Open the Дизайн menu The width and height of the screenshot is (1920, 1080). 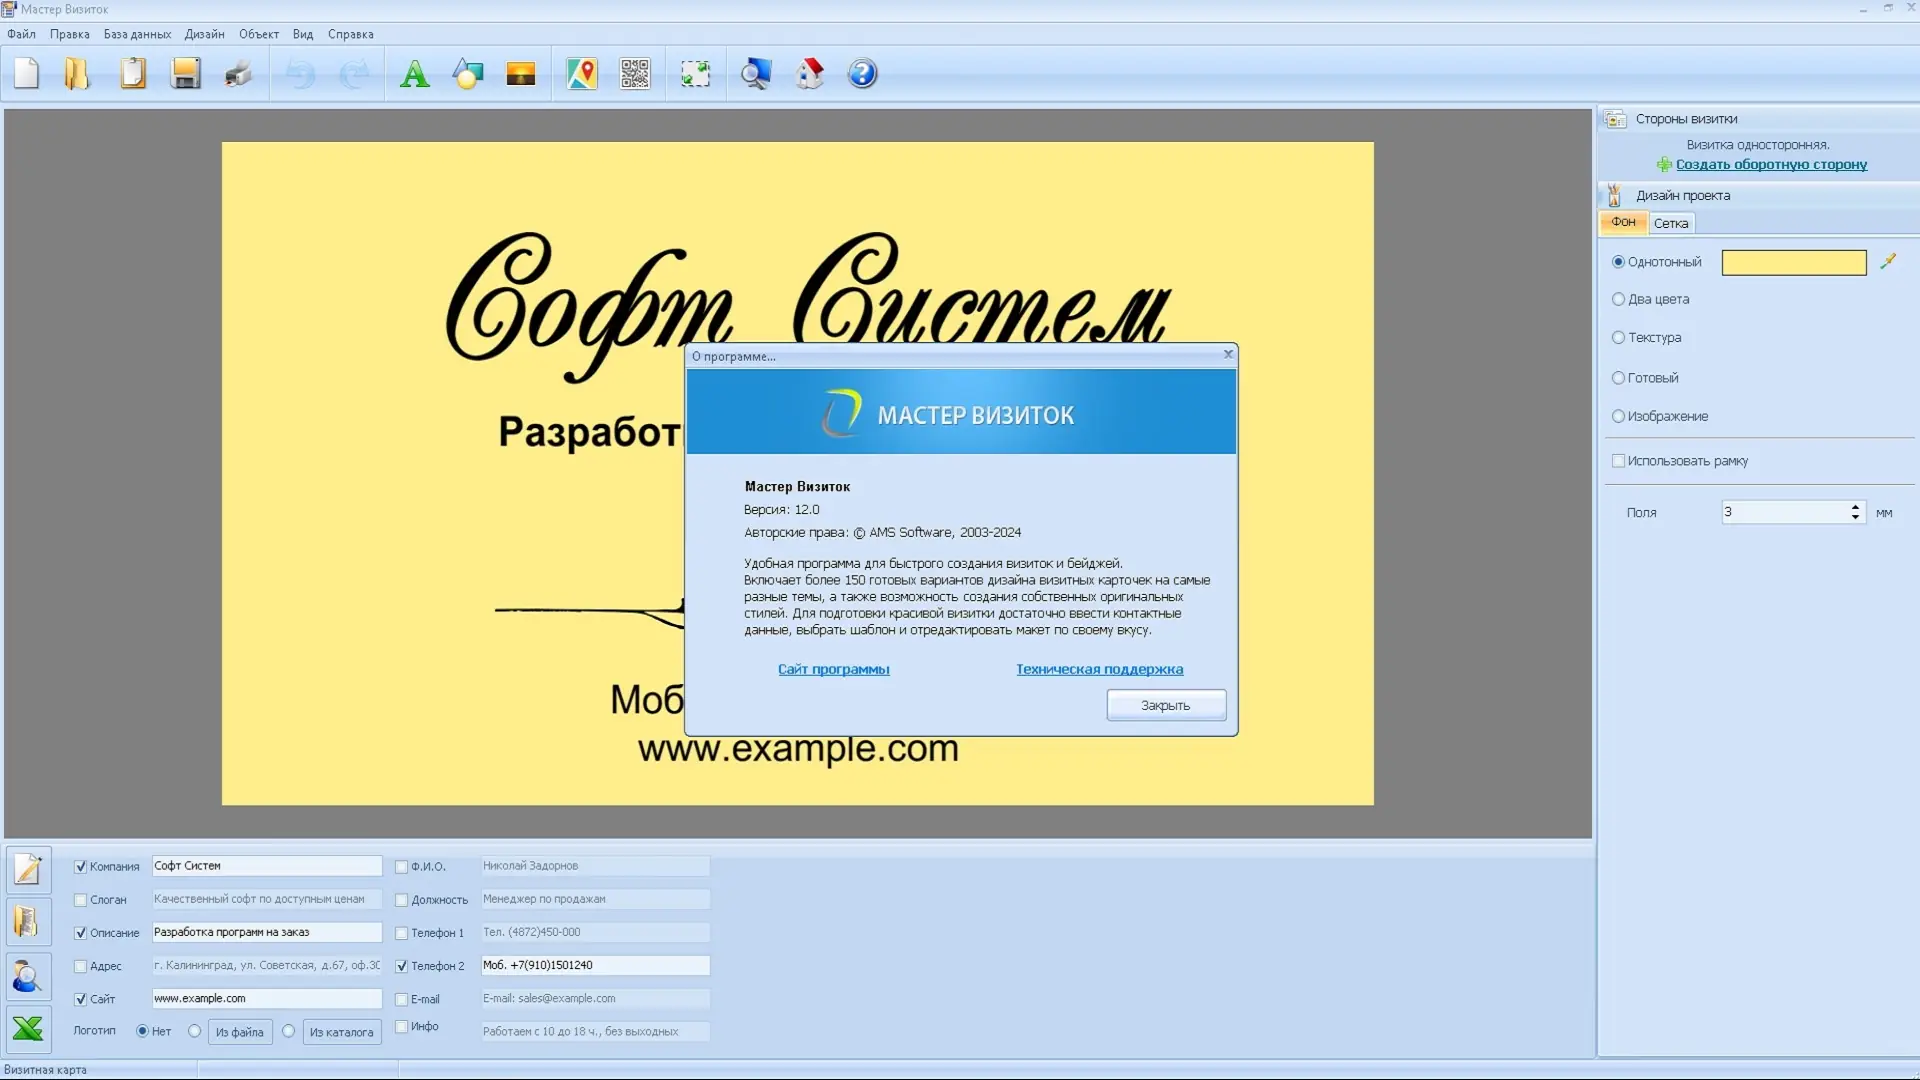tap(204, 33)
